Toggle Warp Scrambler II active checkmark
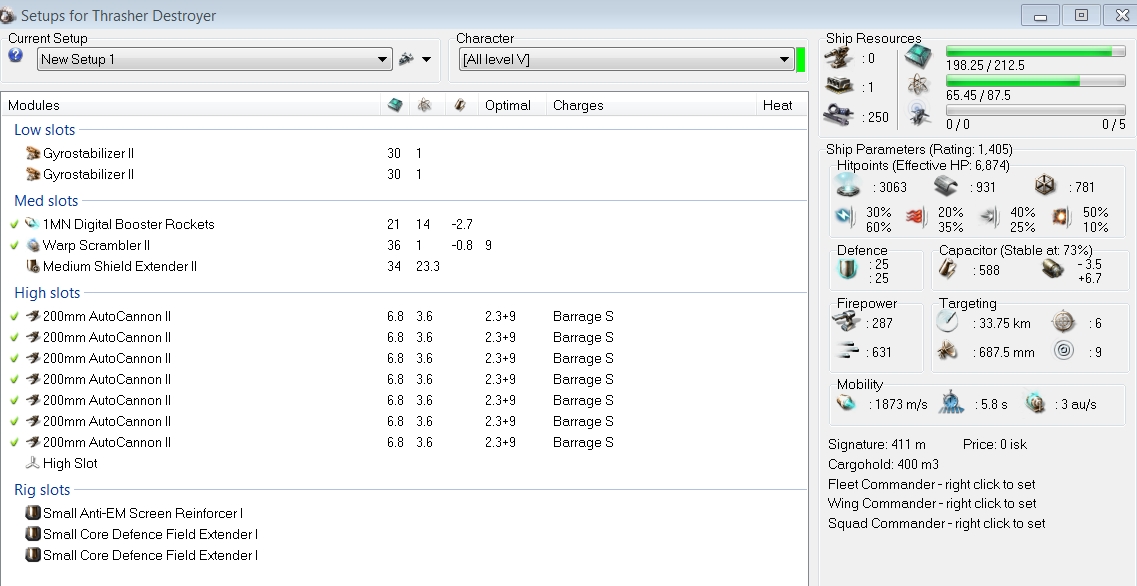This screenshot has width=1137, height=586. 14,245
